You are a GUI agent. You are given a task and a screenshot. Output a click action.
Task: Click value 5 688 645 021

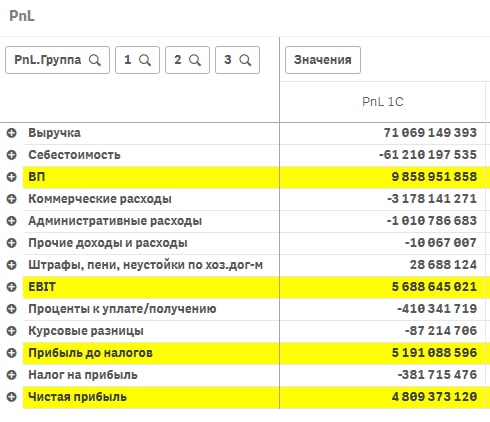[x=434, y=287]
